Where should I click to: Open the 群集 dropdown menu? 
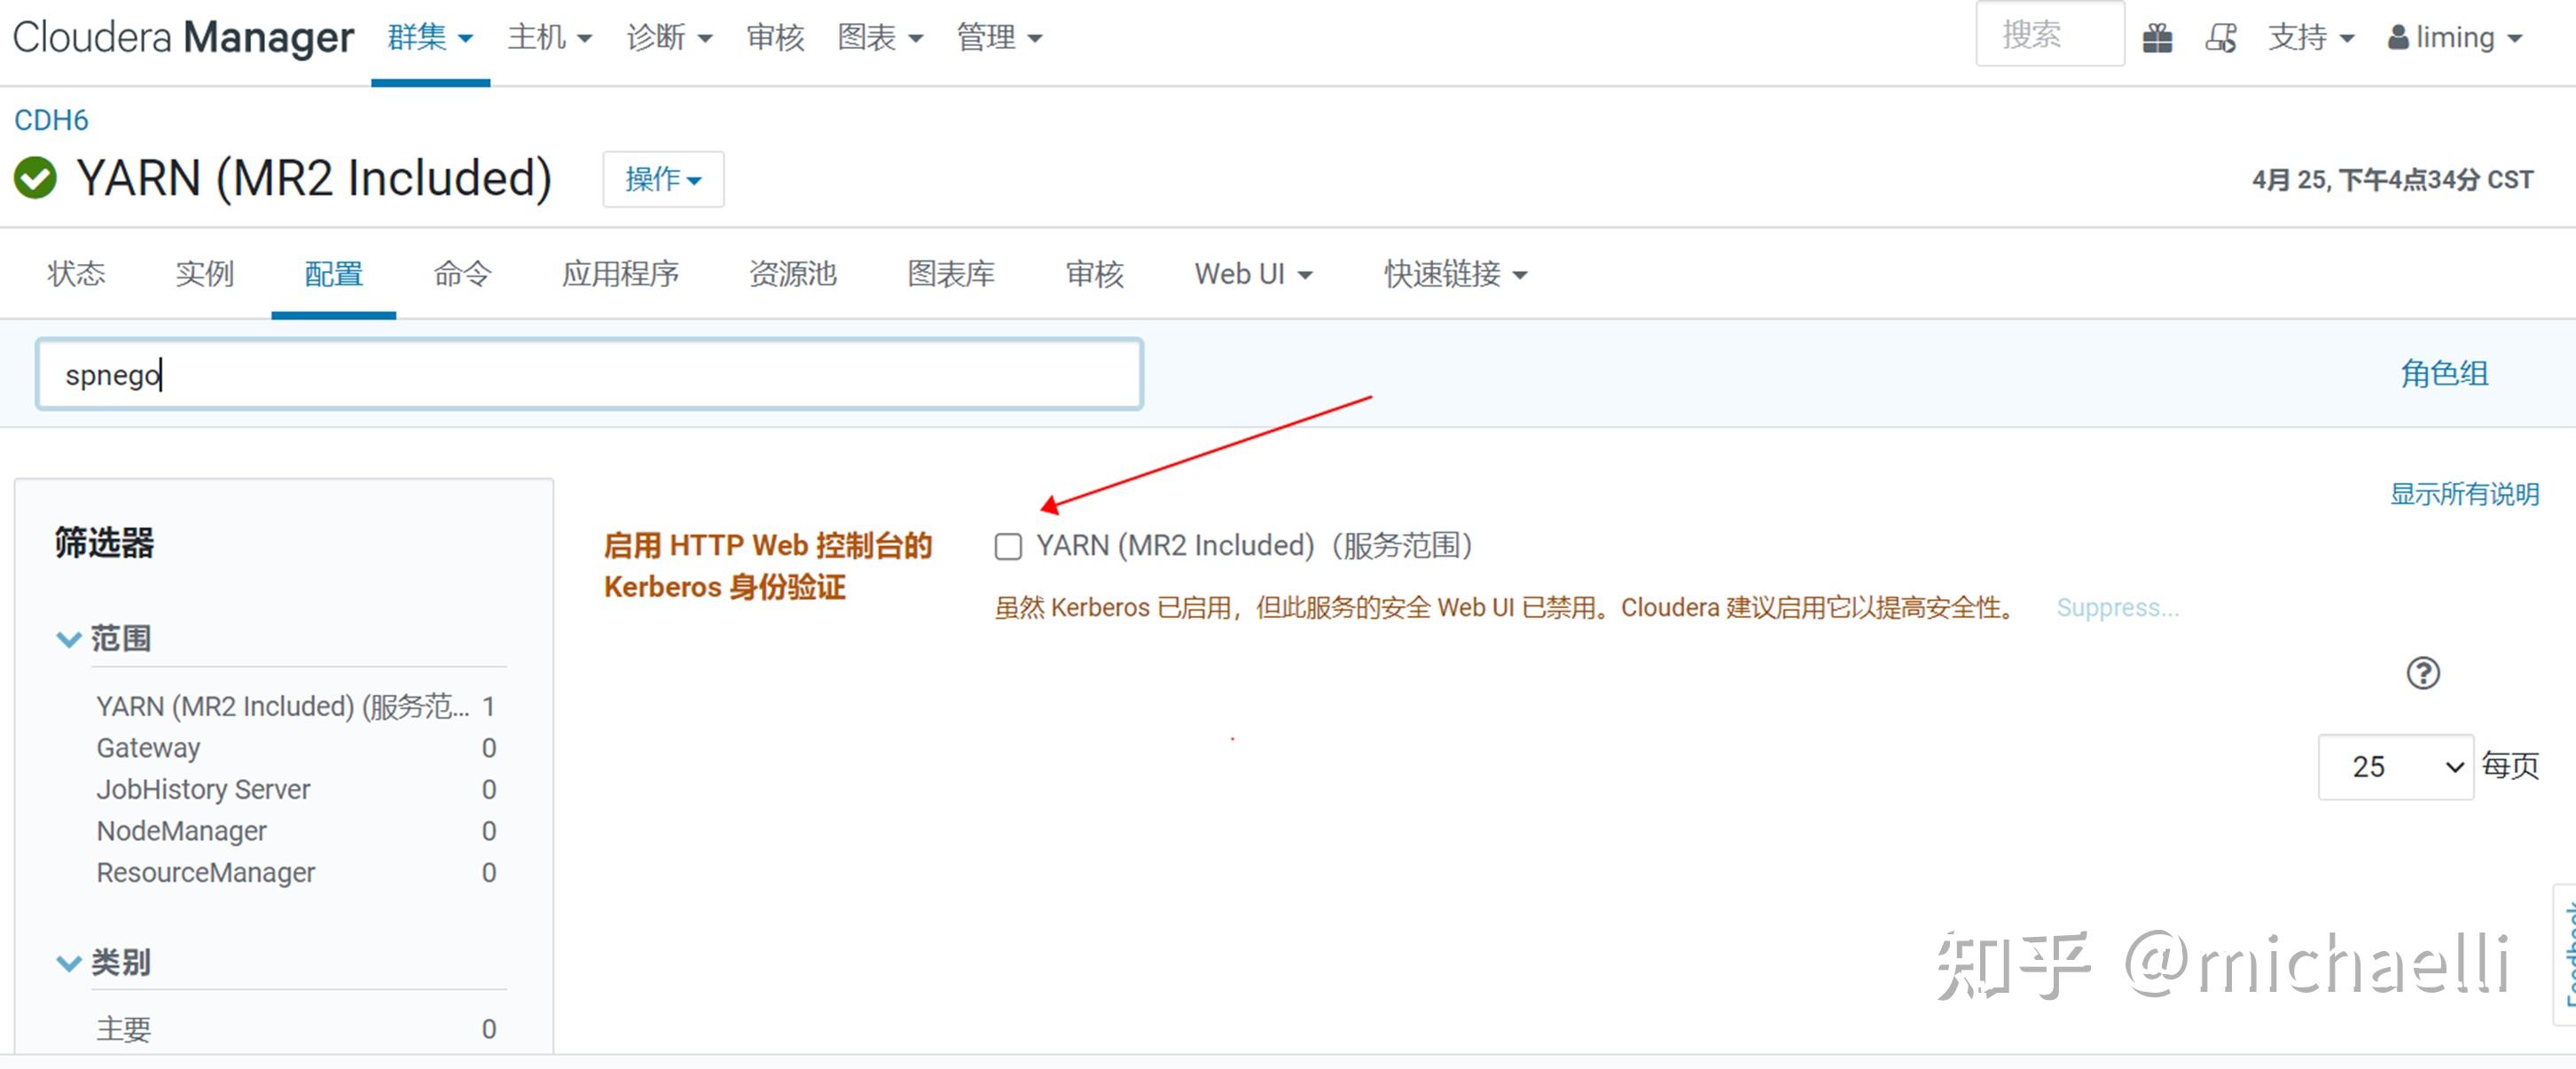click(x=429, y=37)
